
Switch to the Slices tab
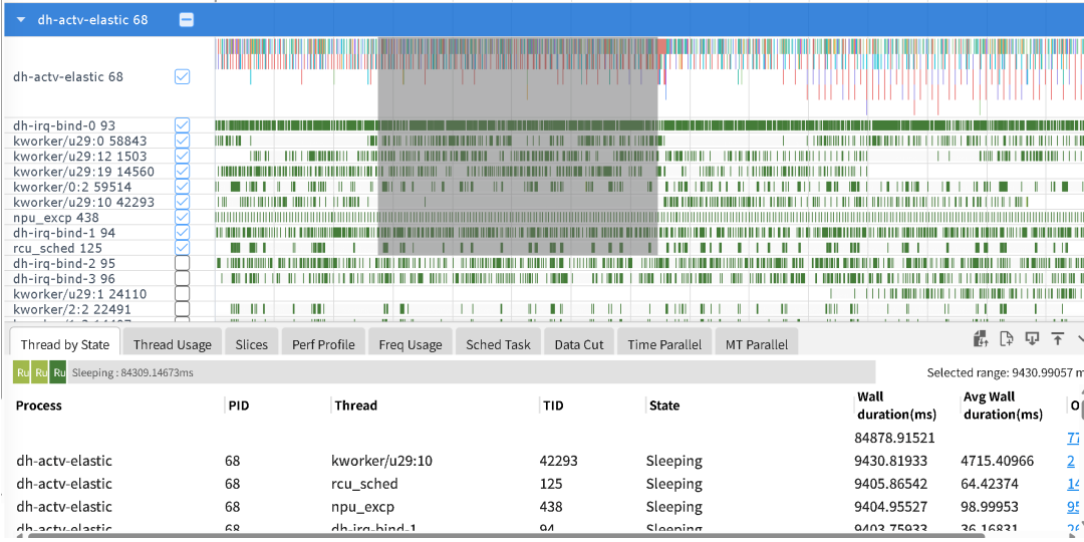tap(251, 344)
